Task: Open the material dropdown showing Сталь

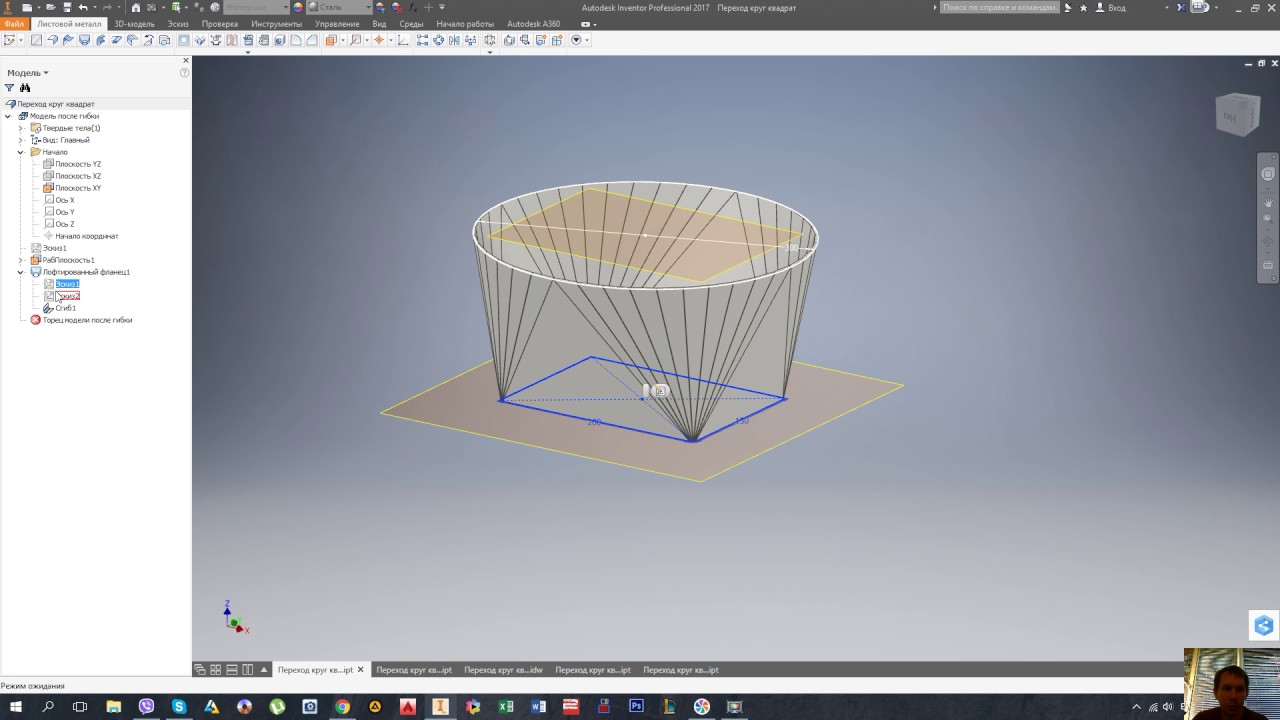Action: (340, 7)
